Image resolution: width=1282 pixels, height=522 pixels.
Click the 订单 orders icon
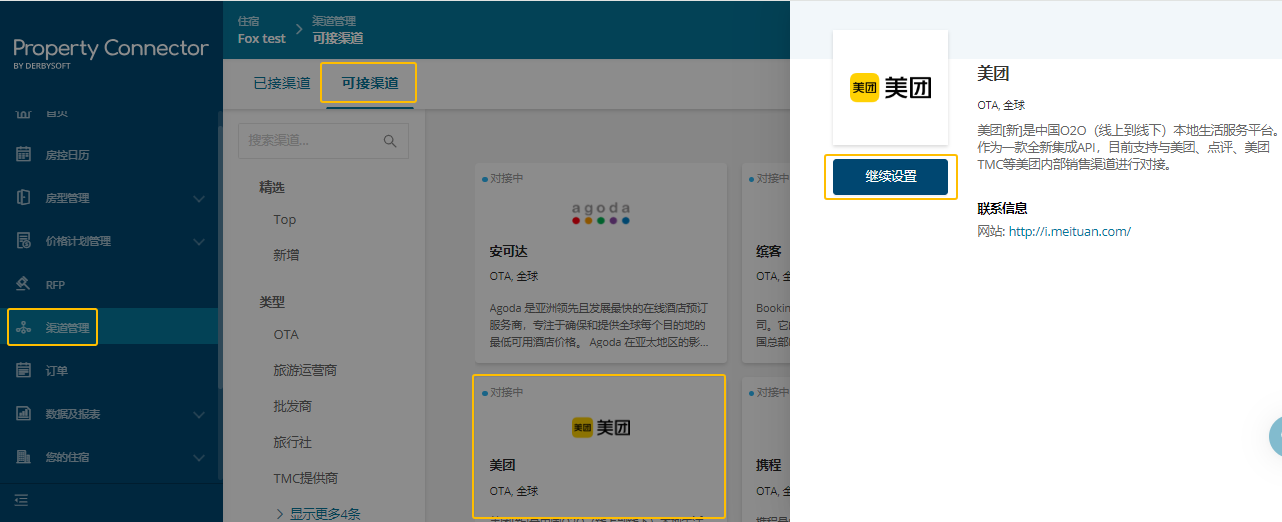click(x=24, y=370)
